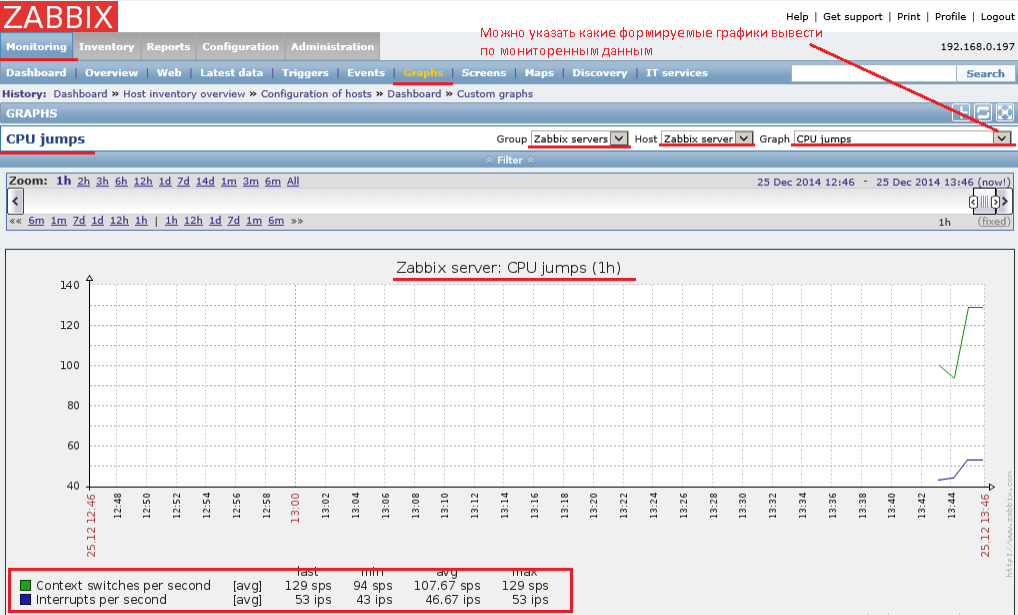Image resolution: width=1018 pixels, height=615 pixels.
Task: Click the left scroll arrow of time bar
Action: click(16, 201)
